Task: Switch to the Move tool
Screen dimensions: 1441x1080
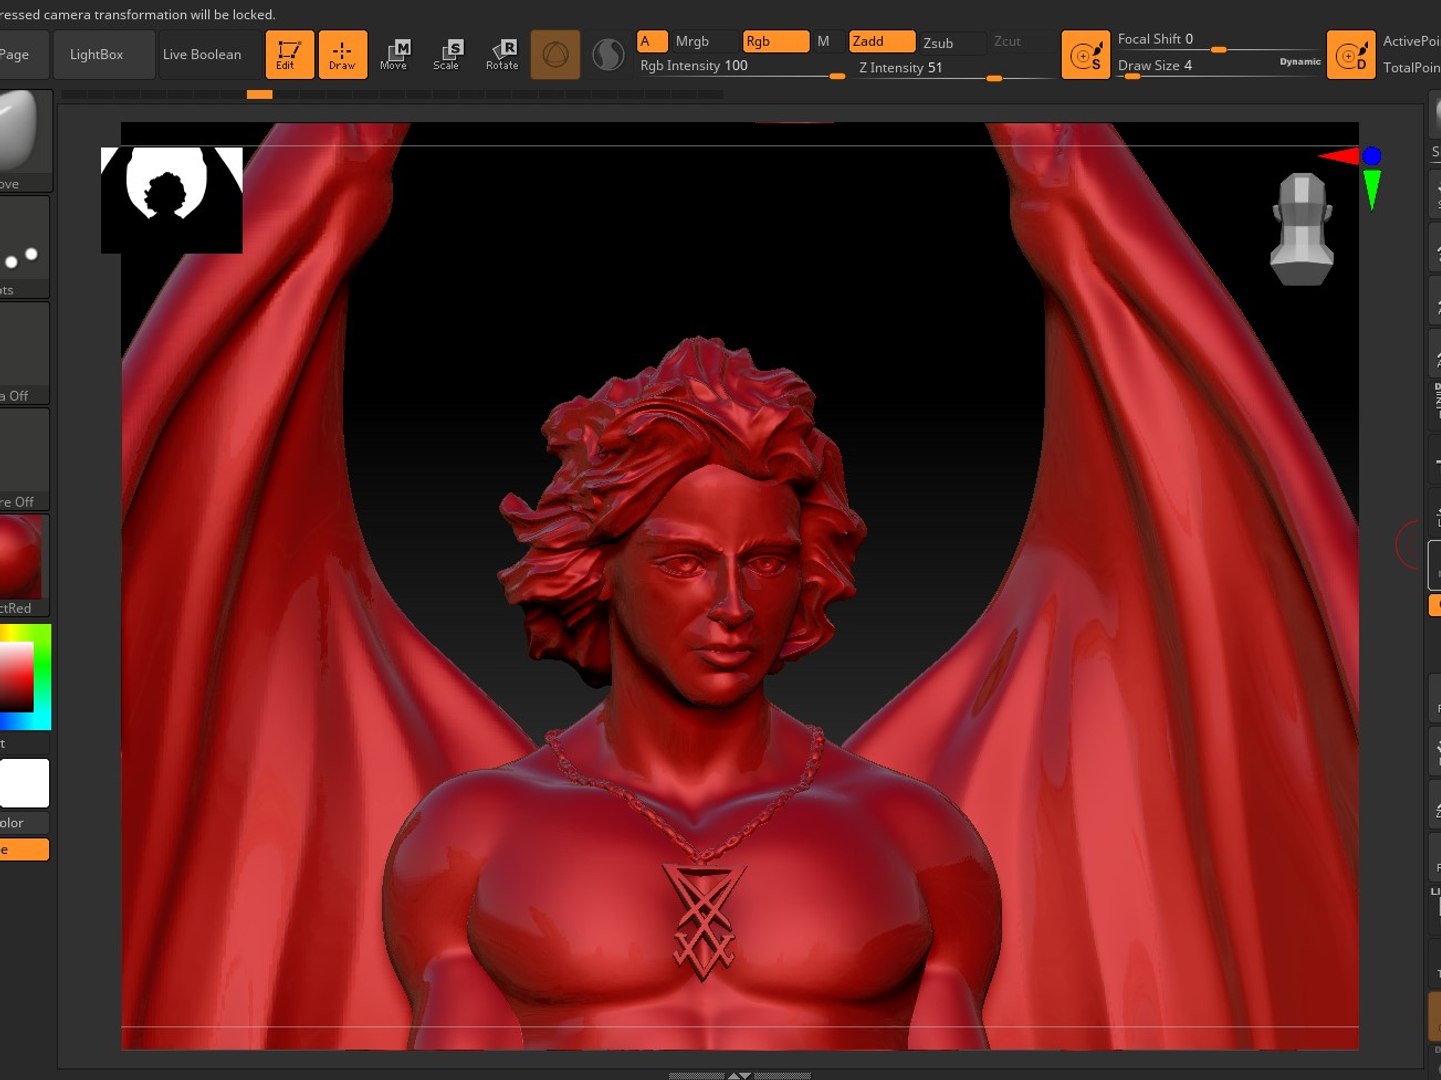Action: pos(394,54)
